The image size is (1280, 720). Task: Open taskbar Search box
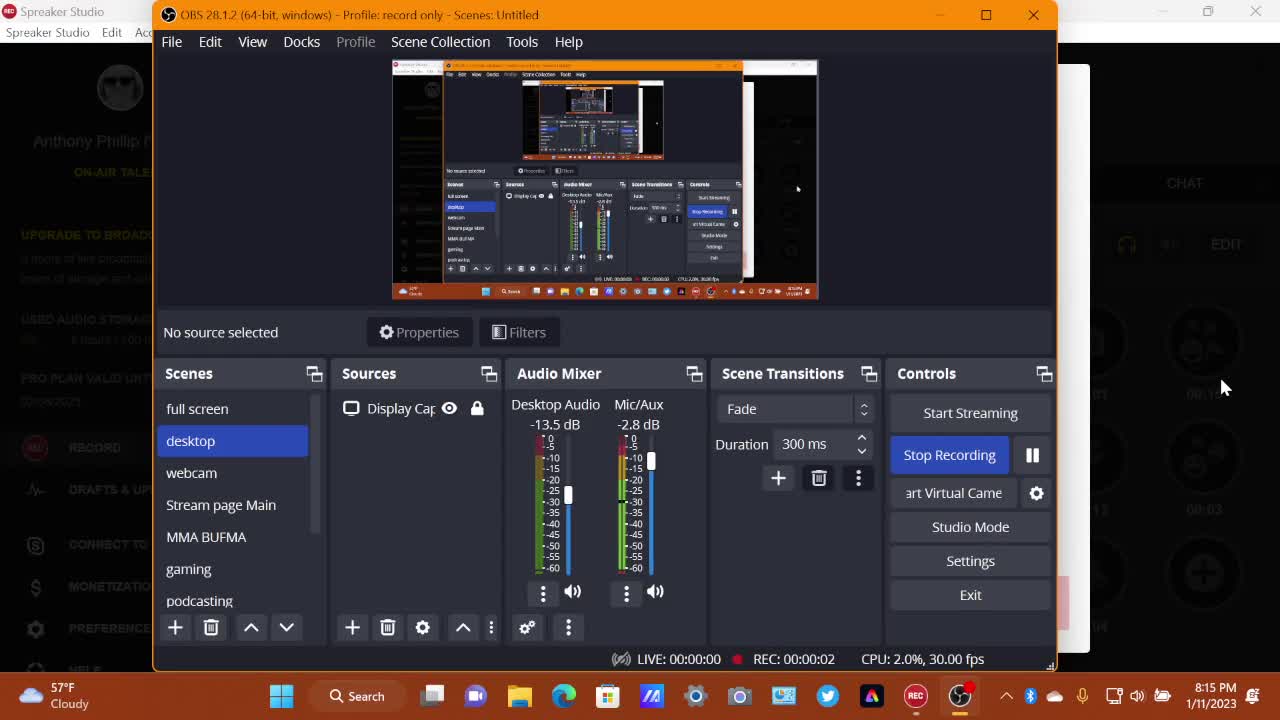pos(358,696)
